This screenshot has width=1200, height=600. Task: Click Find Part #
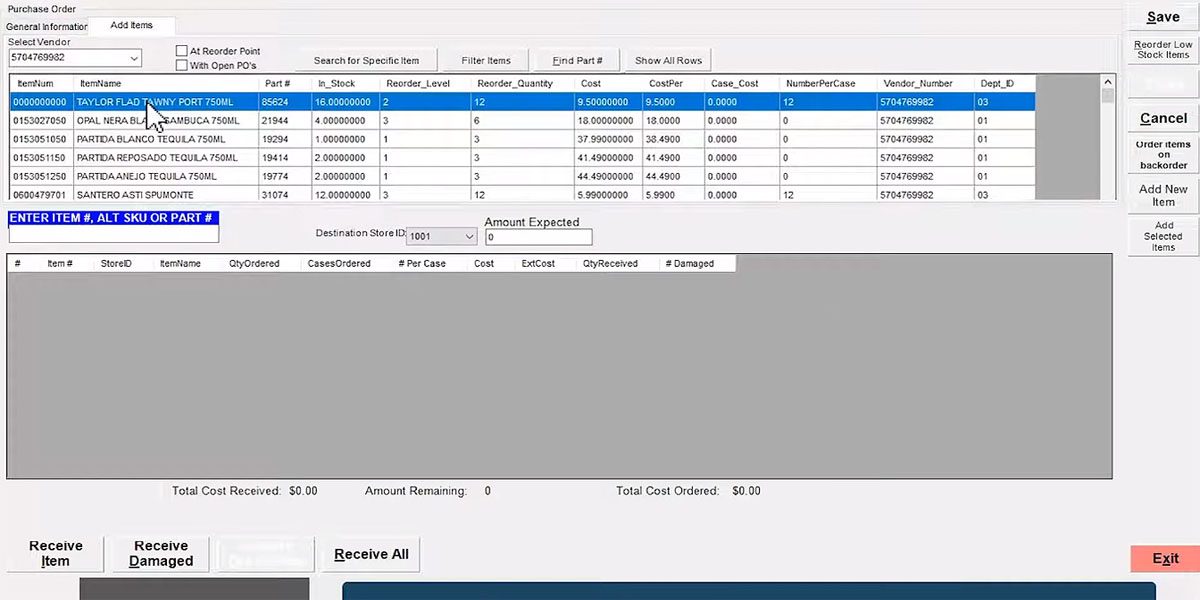576,60
